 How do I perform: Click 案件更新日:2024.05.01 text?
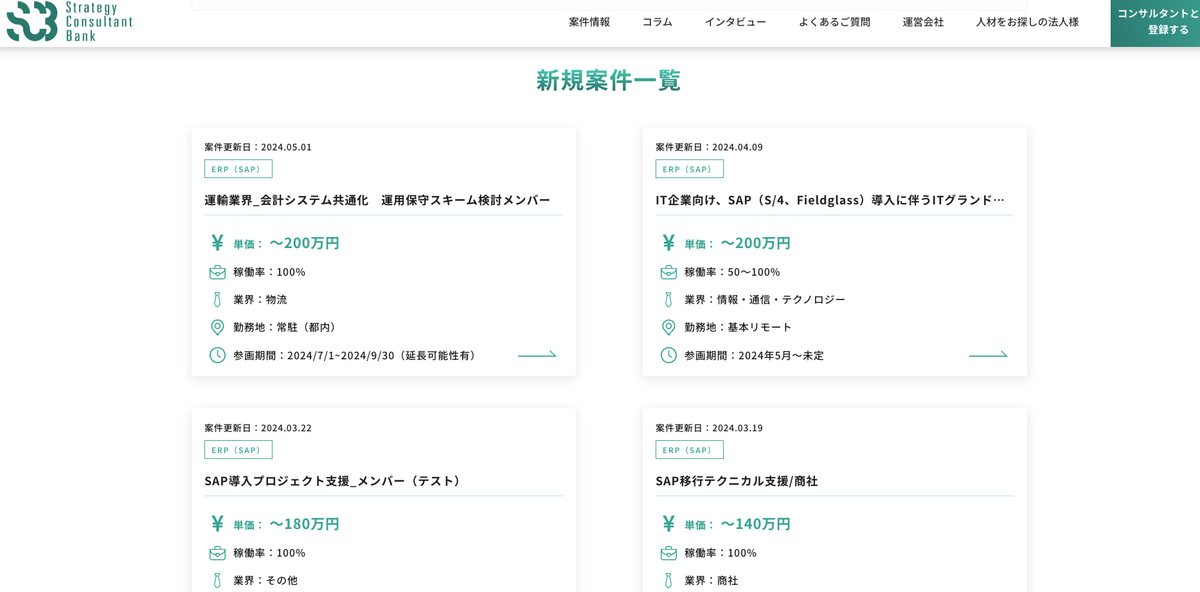pyautogui.click(x=258, y=147)
